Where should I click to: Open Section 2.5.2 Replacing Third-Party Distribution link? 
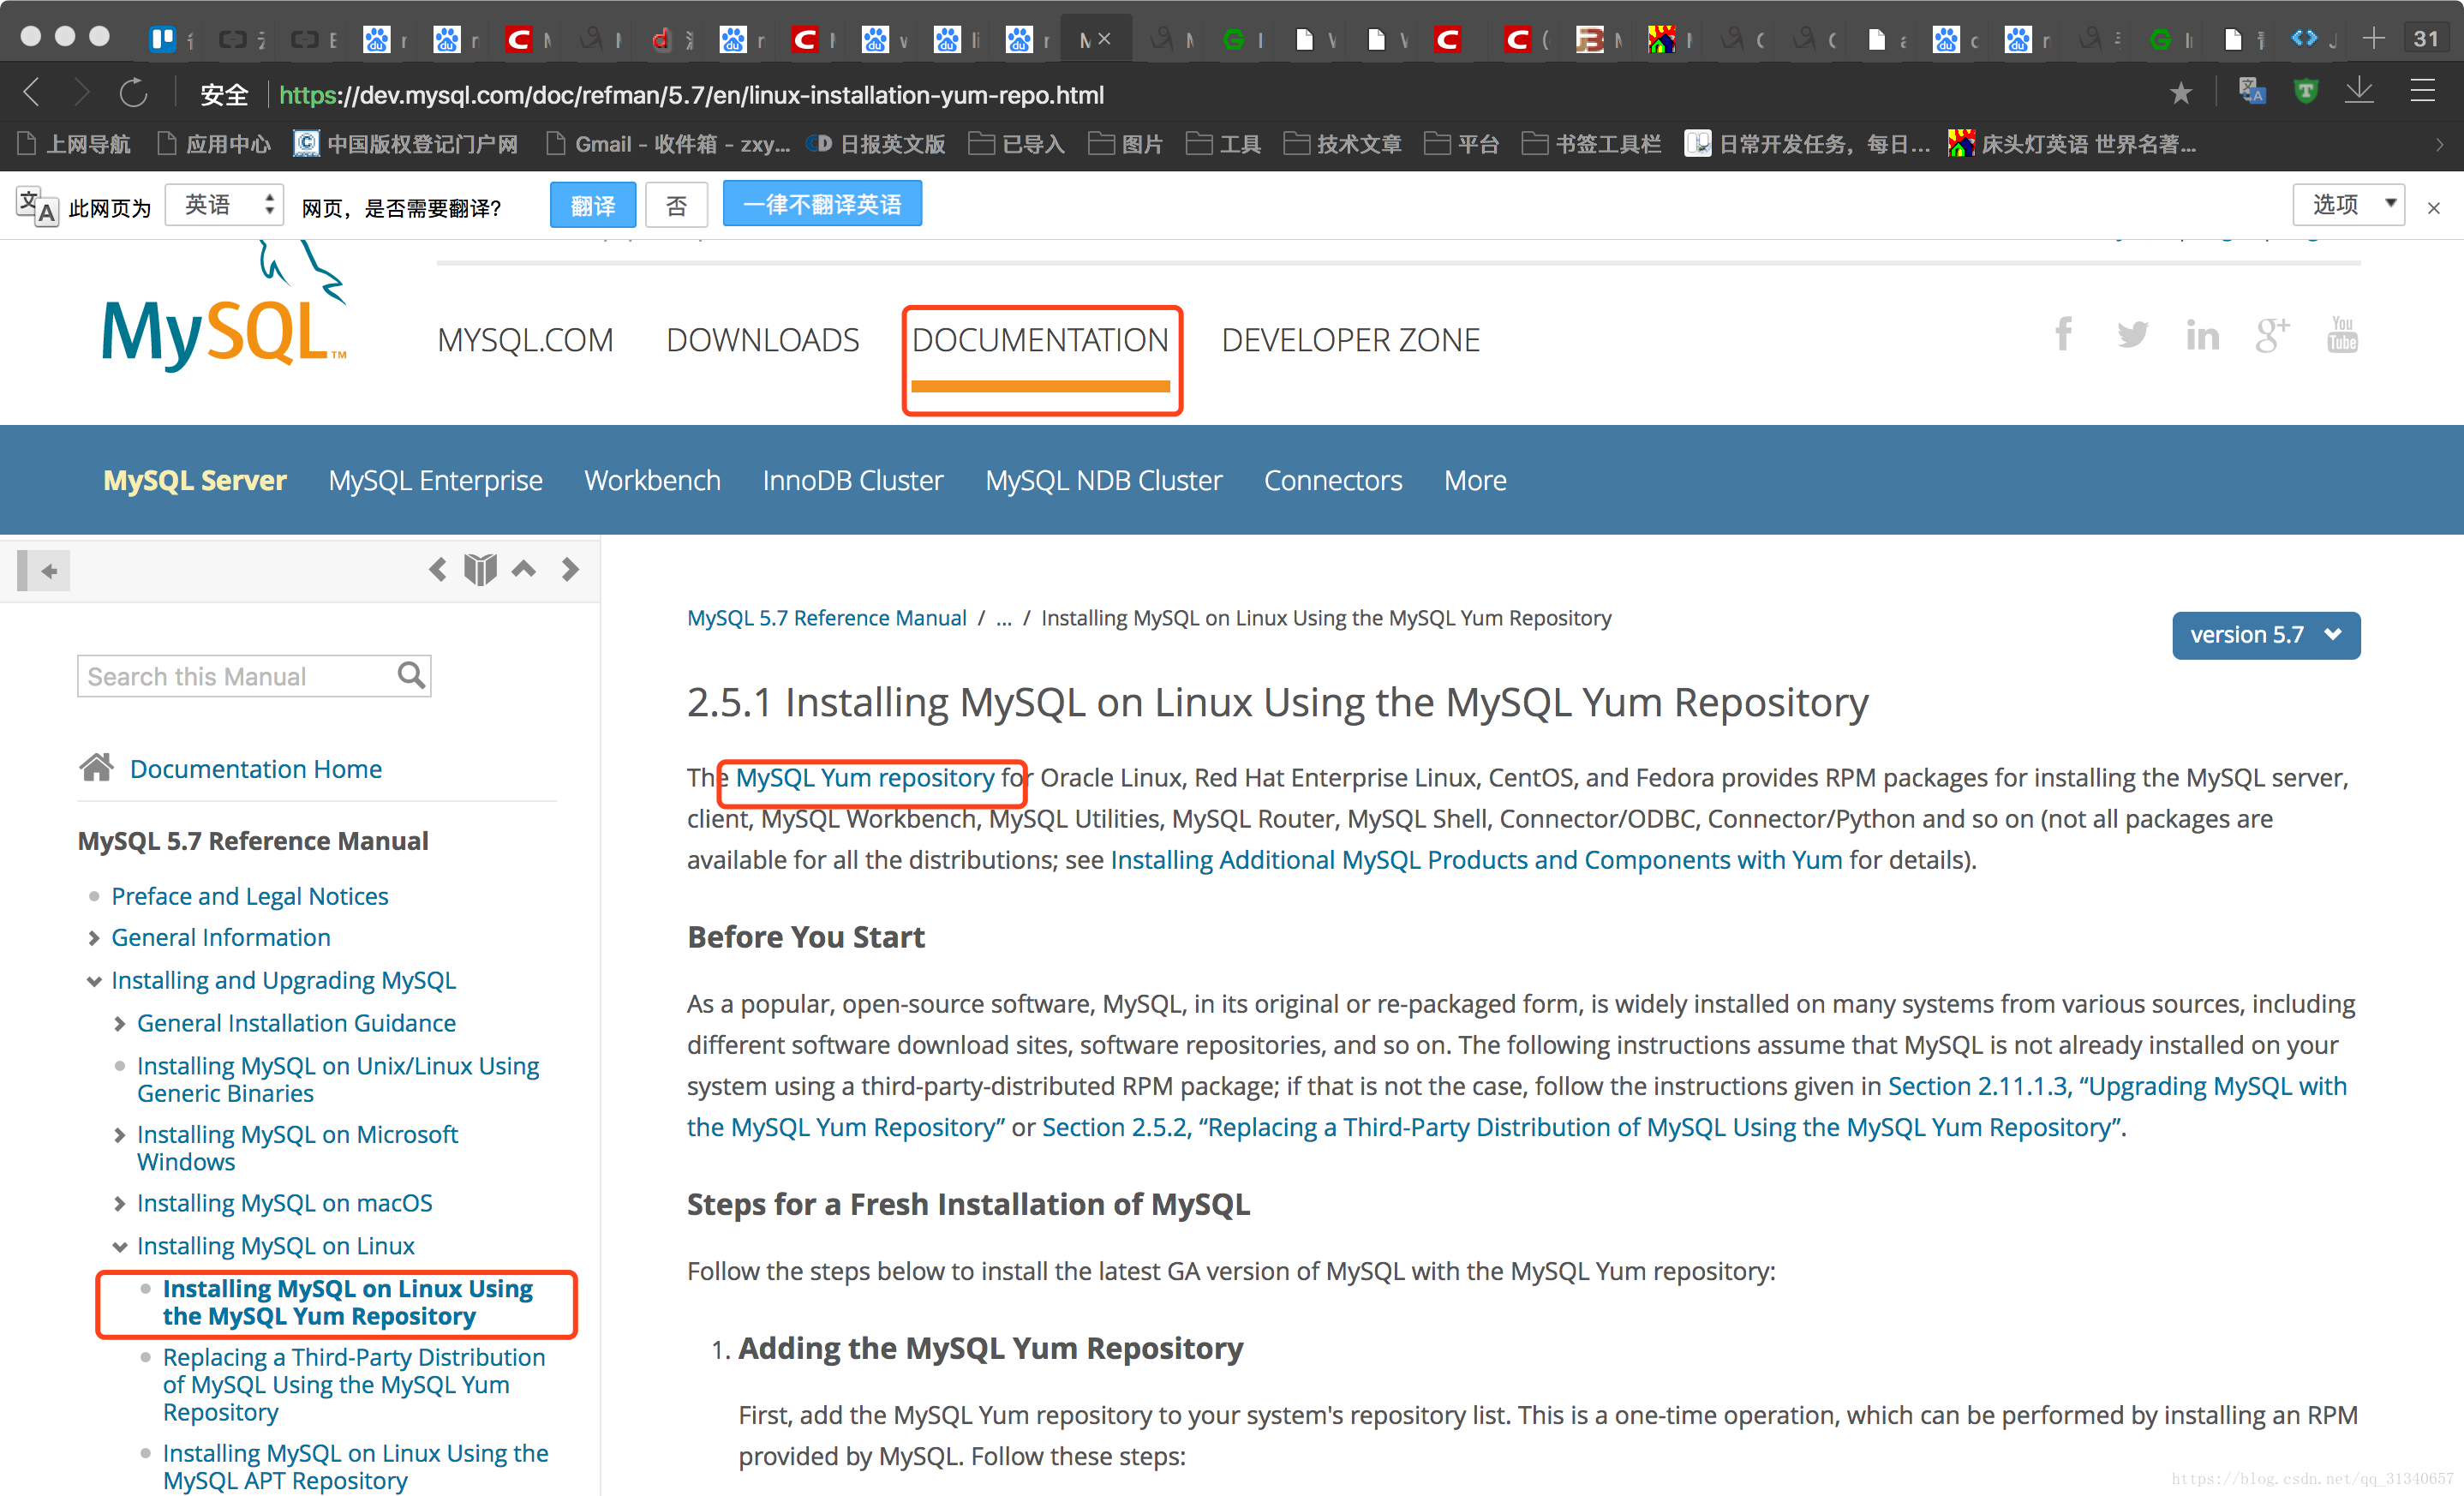(x=1579, y=1127)
